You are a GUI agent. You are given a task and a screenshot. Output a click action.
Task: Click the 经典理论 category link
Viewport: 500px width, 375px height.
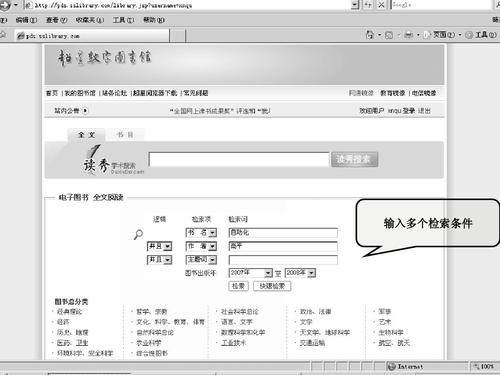69,312
